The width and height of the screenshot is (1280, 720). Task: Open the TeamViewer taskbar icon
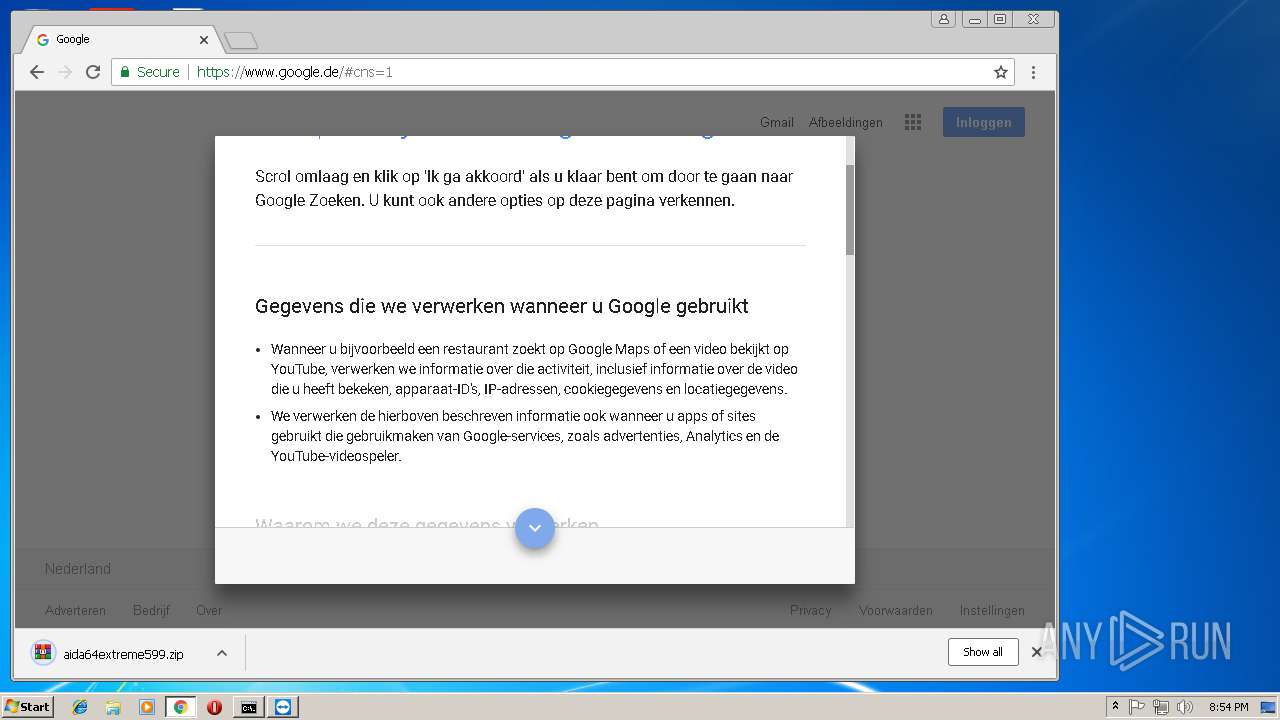(284, 707)
